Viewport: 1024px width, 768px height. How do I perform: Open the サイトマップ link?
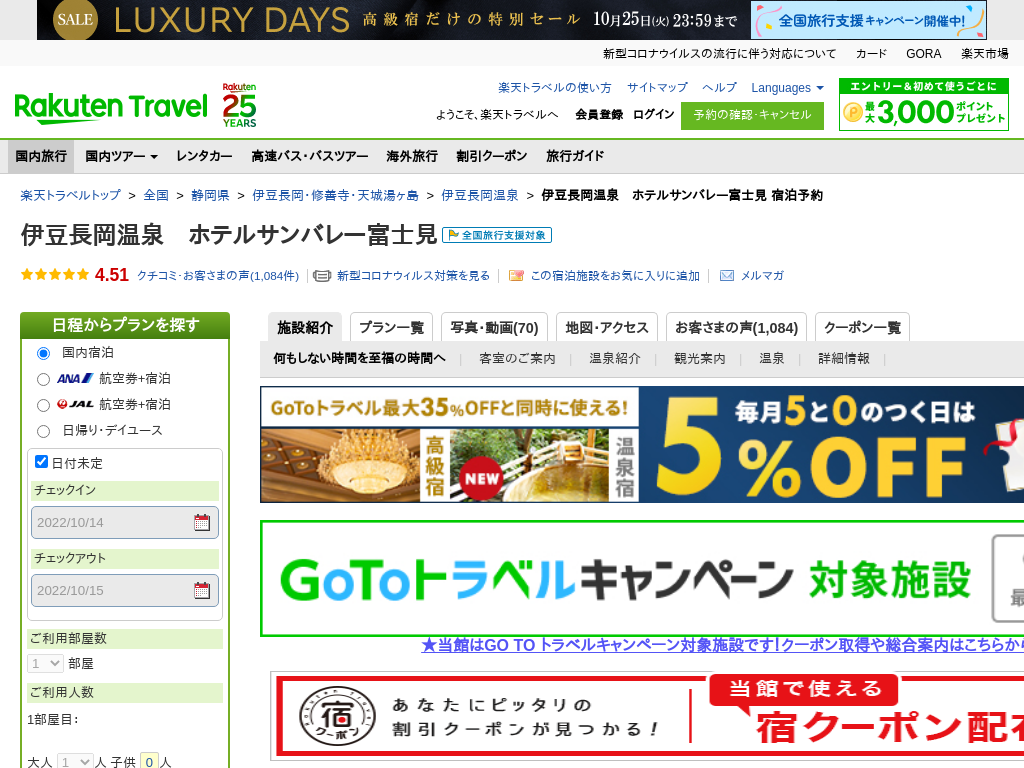[x=658, y=88]
